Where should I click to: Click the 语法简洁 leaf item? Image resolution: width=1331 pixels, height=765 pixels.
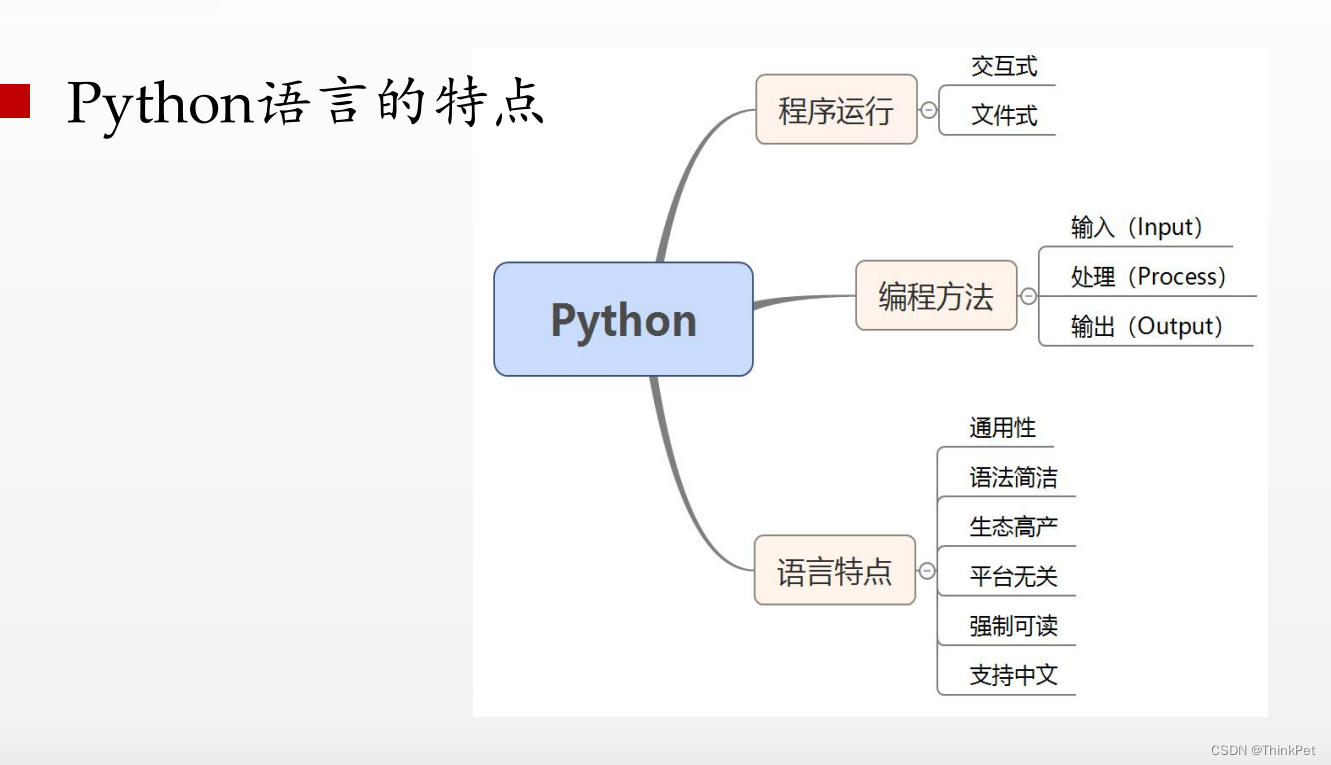tap(1013, 478)
